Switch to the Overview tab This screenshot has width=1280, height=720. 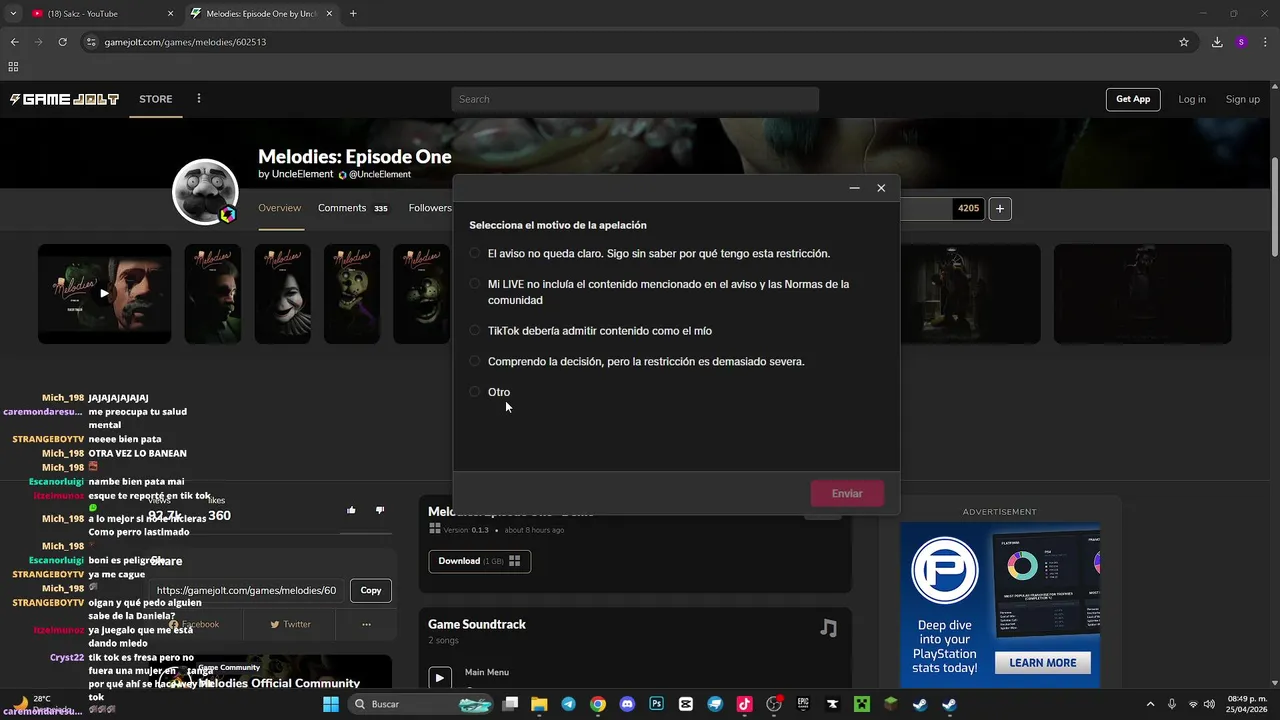tap(280, 208)
